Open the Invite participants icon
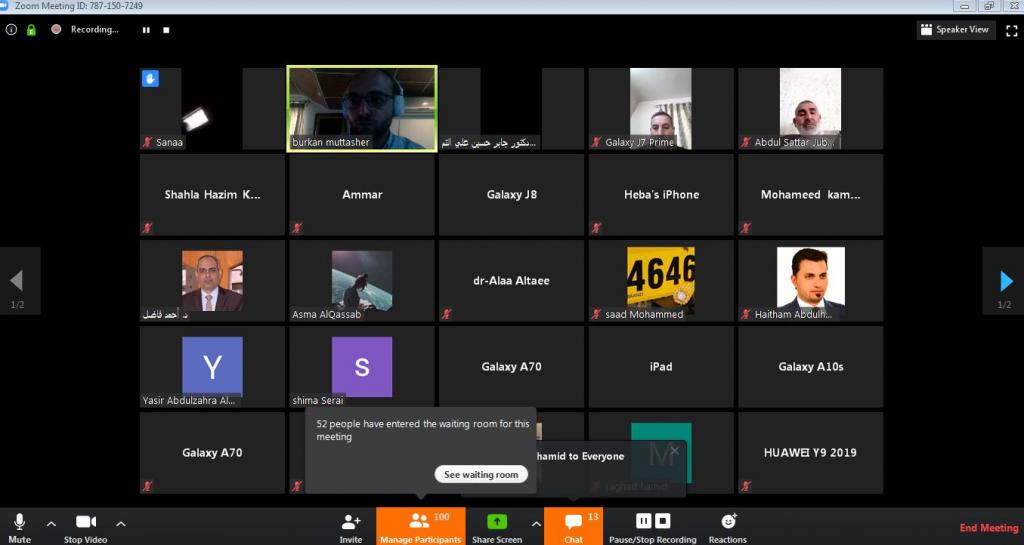Viewport: 1024px width, 545px height. pyautogui.click(x=351, y=525)
